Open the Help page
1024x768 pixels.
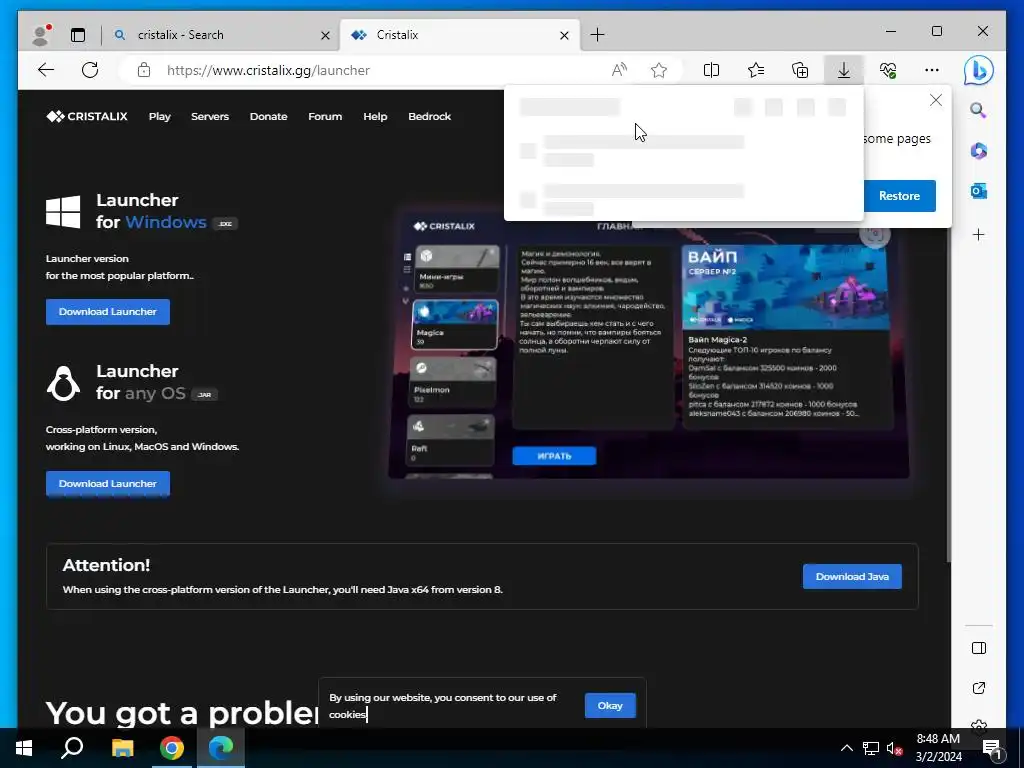pyautogui.click(x=375, y=116)
